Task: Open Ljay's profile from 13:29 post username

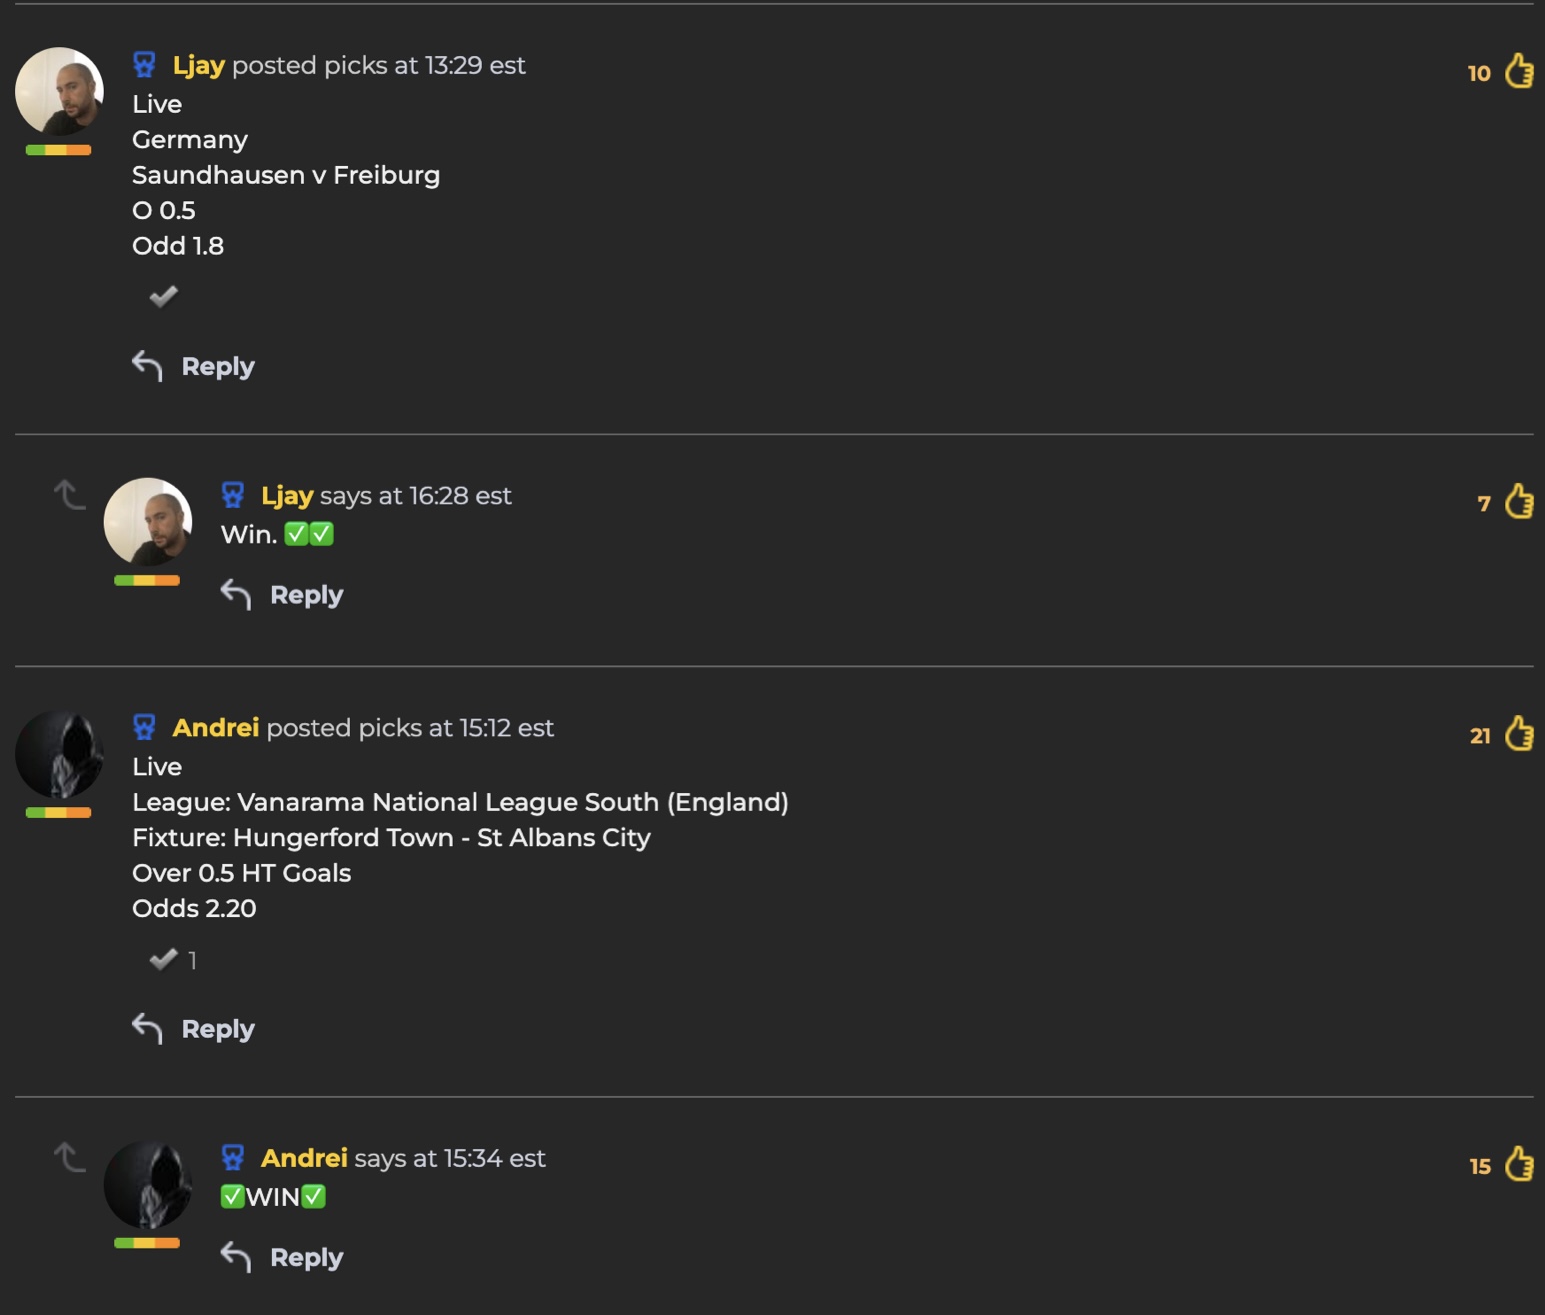Action: (198, 65)
